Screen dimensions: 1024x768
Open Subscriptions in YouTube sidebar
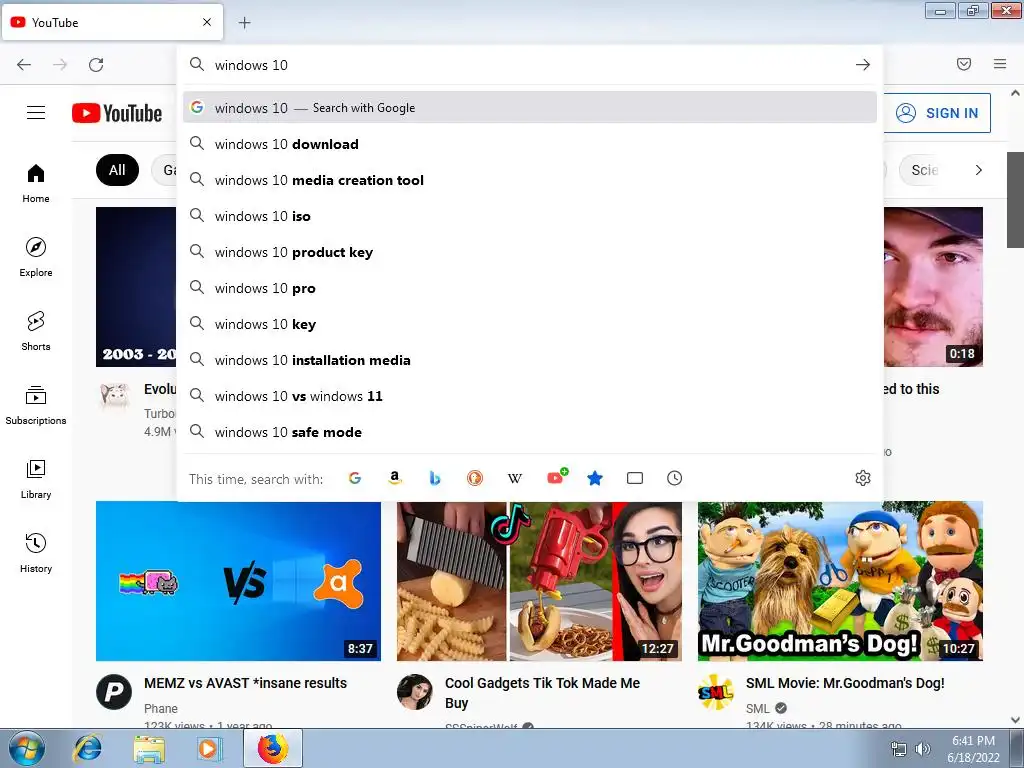click(x=36, y=405)
